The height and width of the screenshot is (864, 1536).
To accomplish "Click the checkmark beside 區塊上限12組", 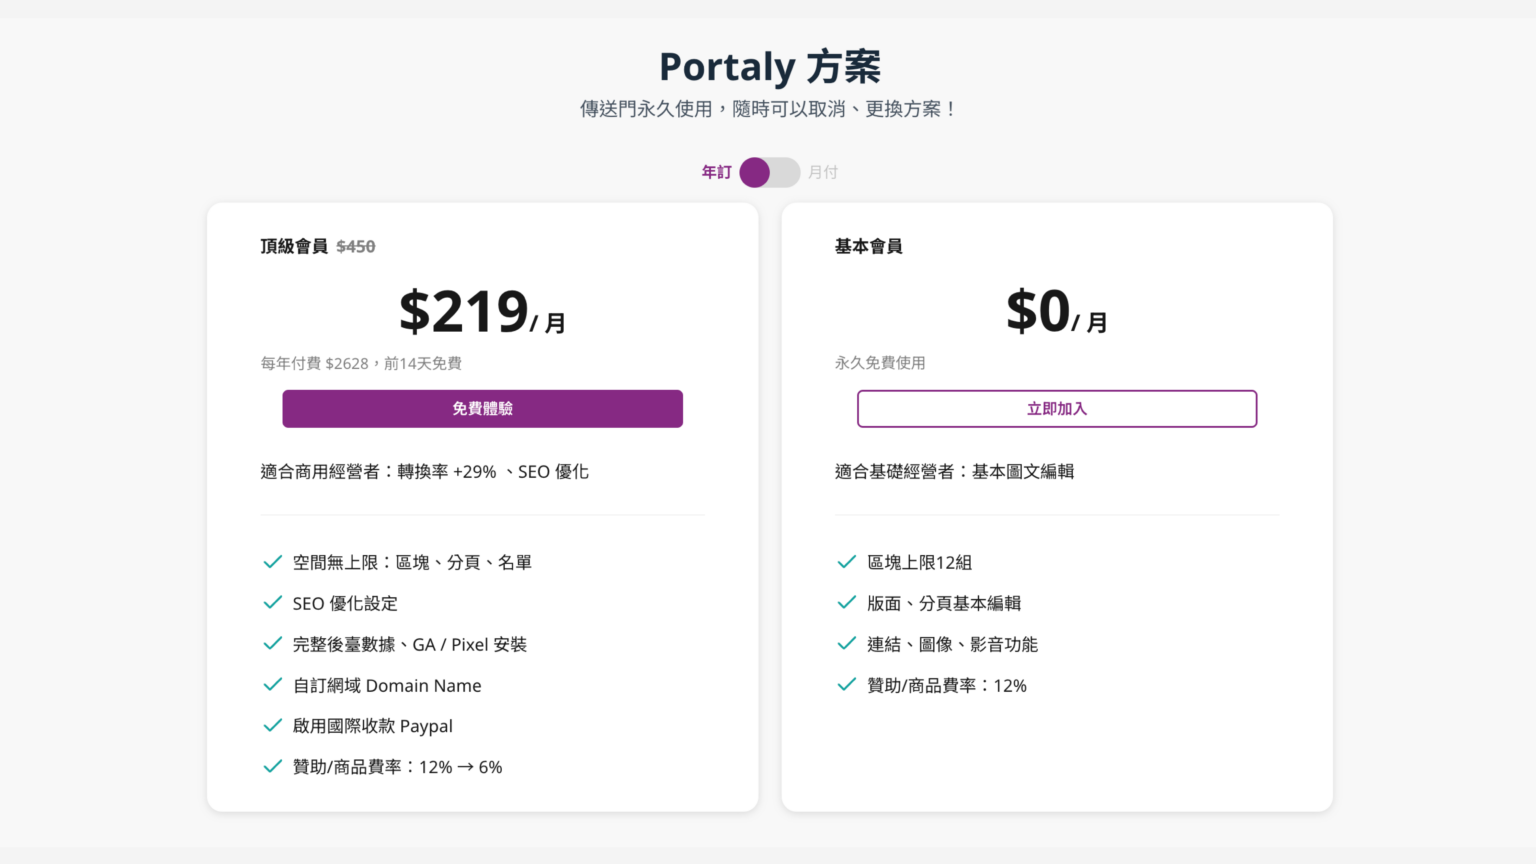I will (x=846, y=562).
